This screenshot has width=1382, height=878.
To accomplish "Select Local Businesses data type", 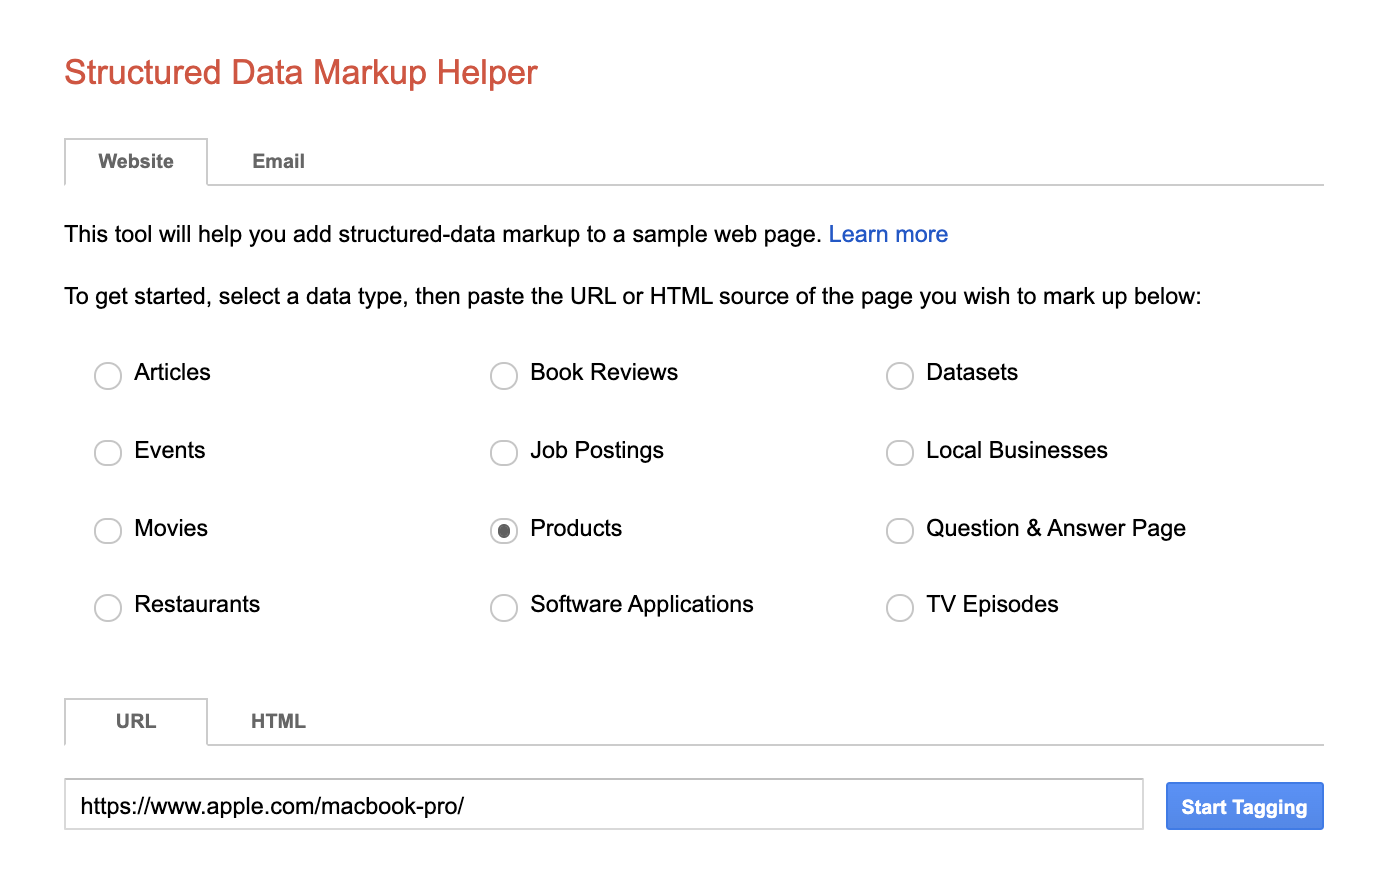I will [x=900, y=453].
